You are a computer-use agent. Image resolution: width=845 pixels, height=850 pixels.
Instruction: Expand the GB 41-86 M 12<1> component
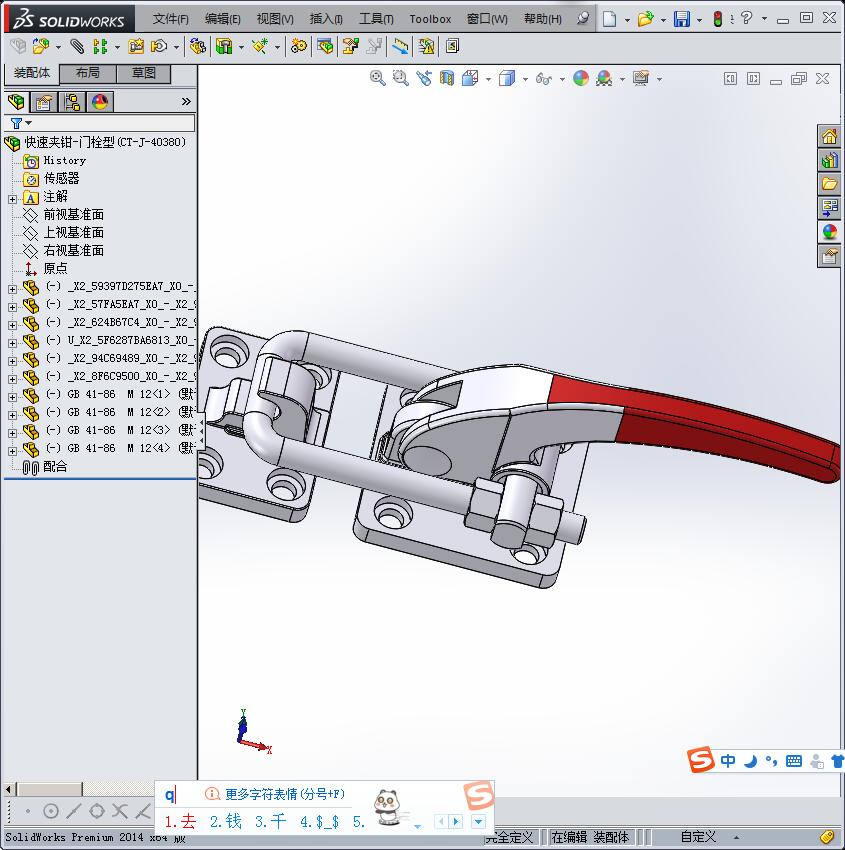pyautogui.click(x=12, y=395)
